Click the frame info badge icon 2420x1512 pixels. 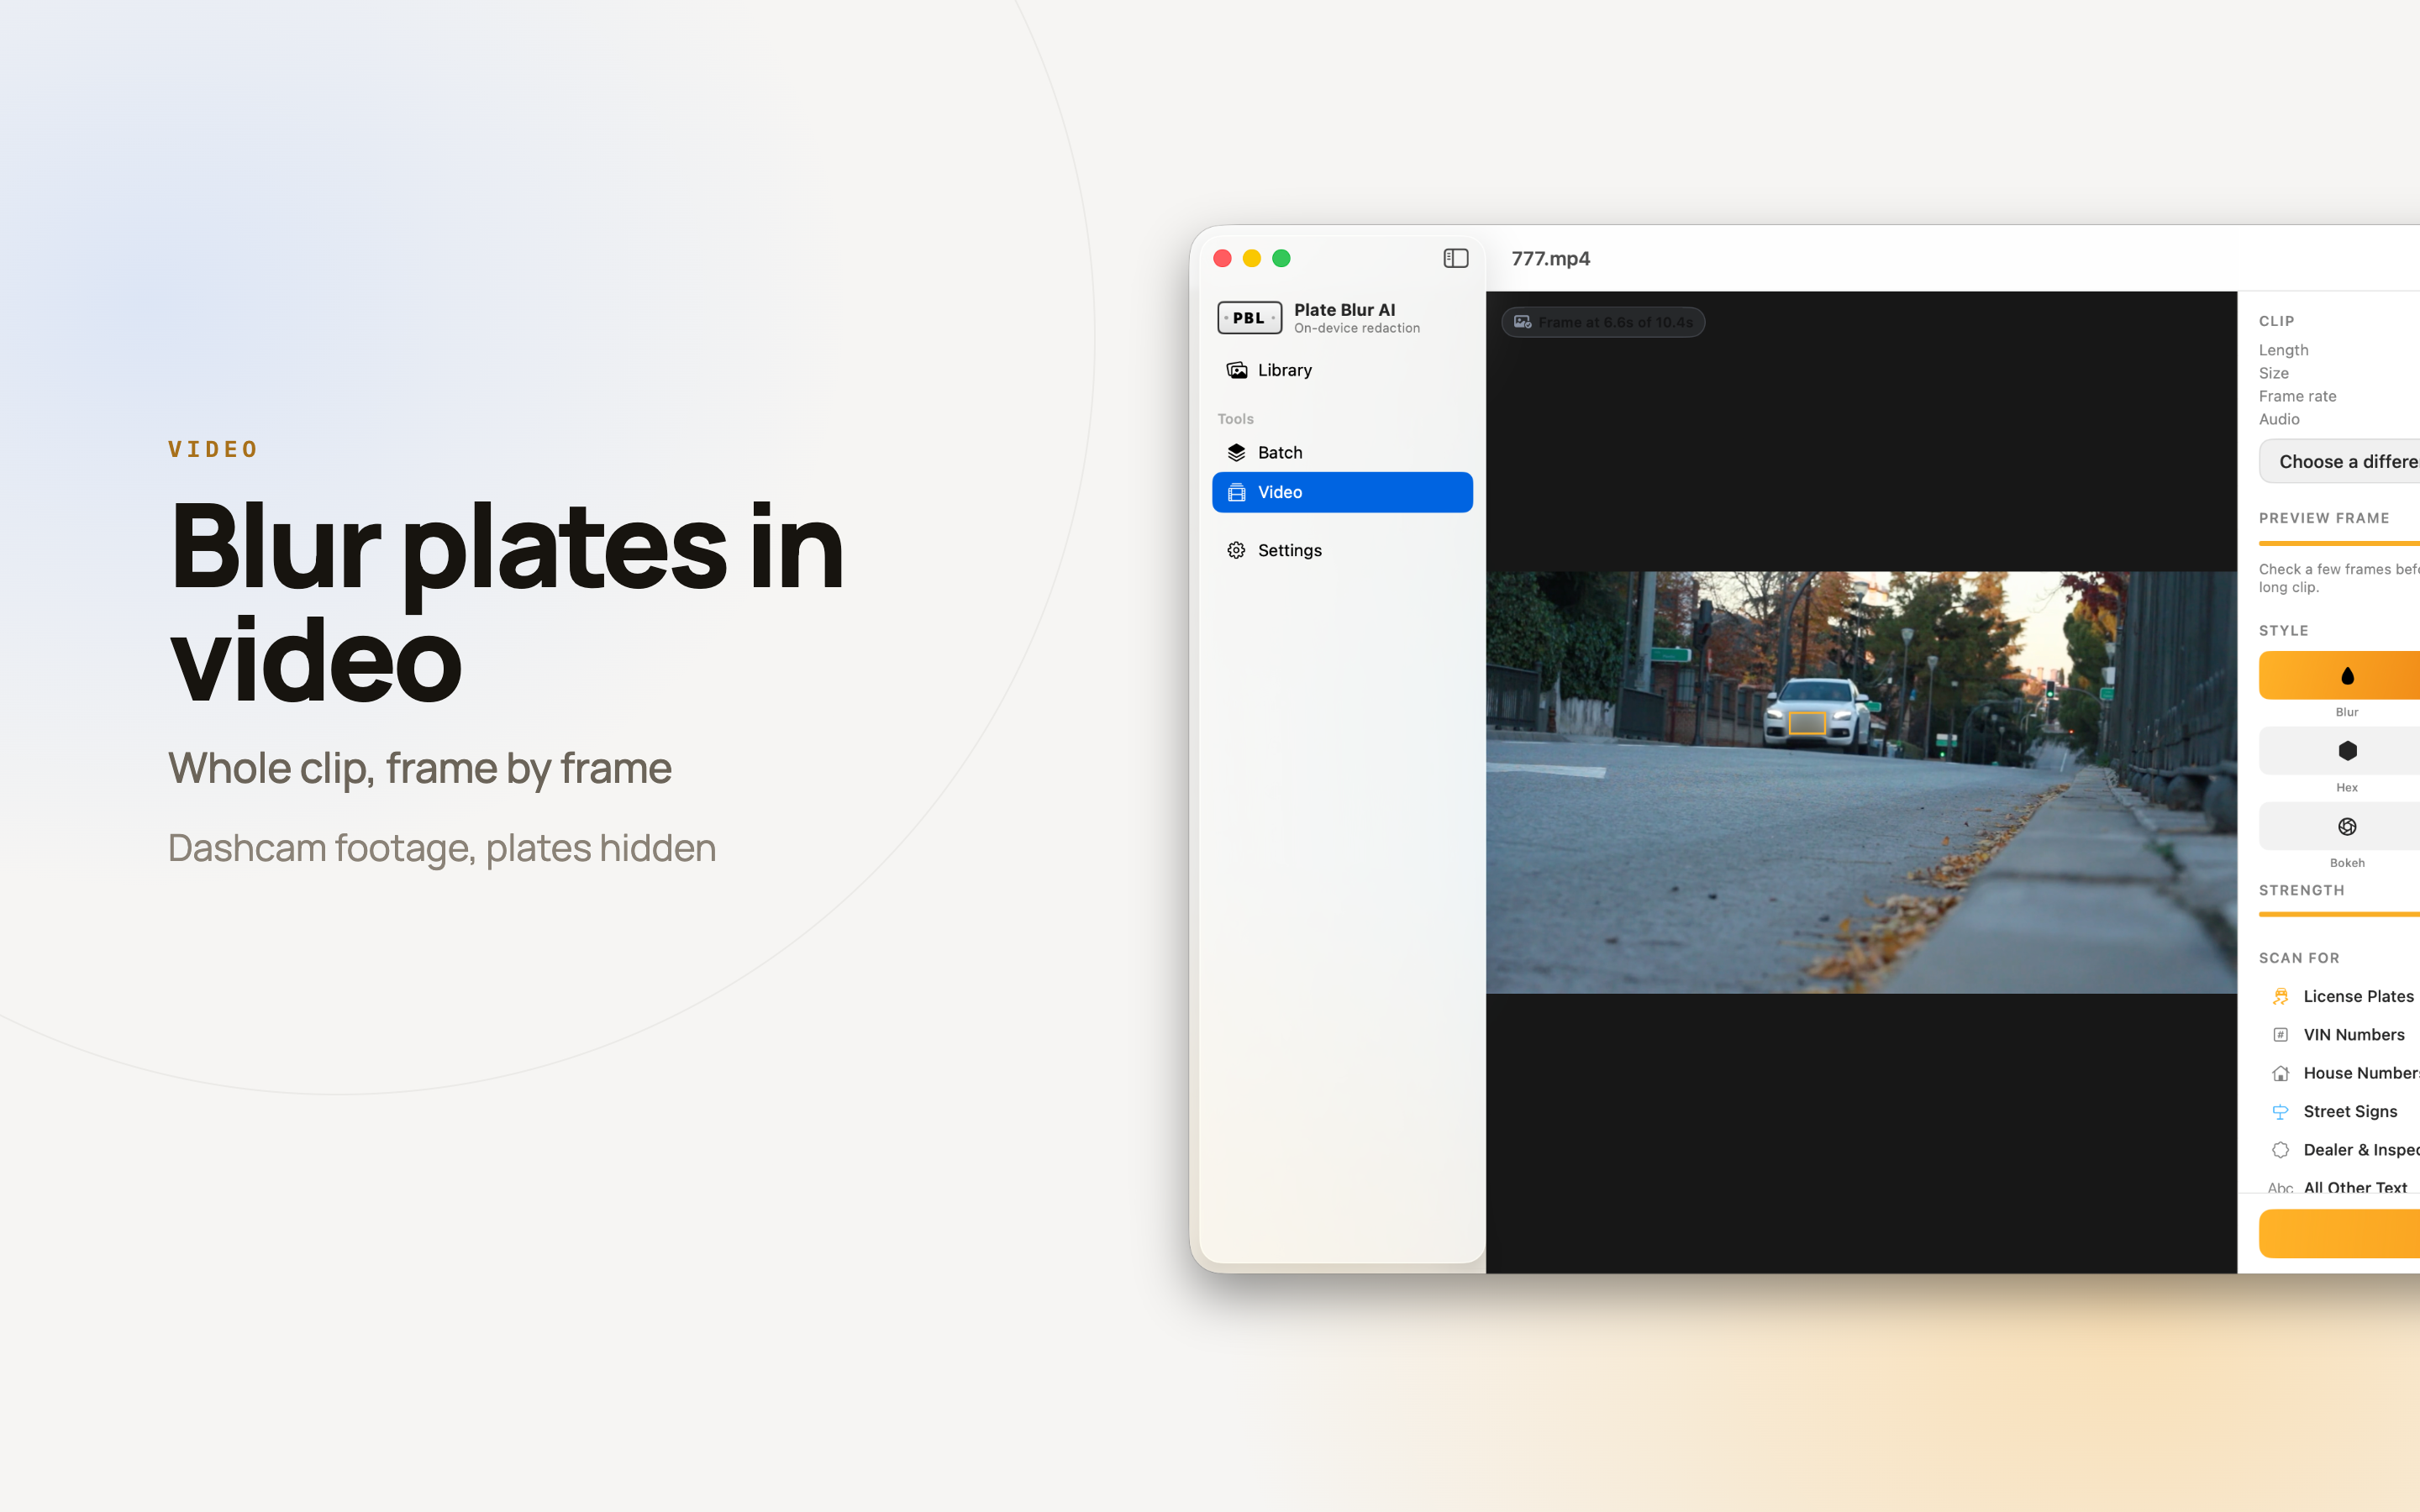pyautogui.click(x=1522, y=322)
